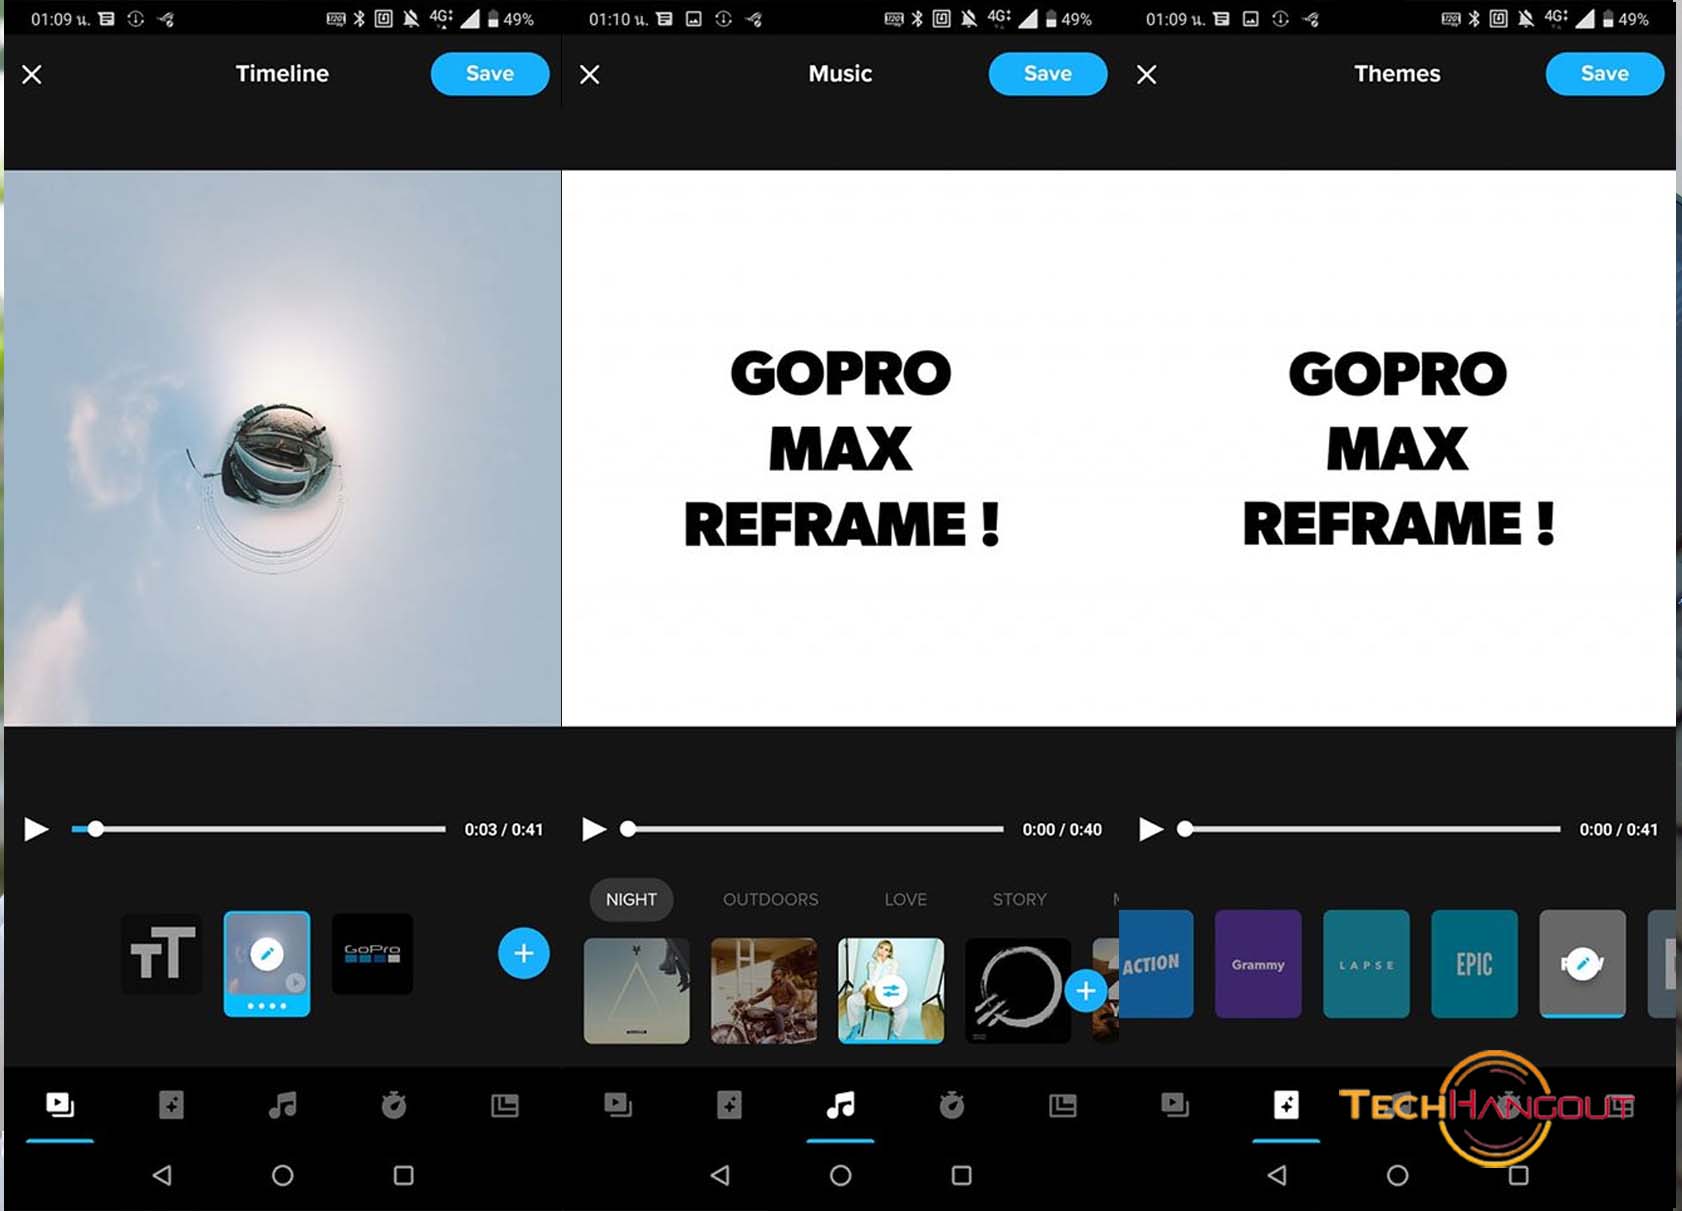
Task: Save from the Music screen
Action: (x=1048, y=74)
